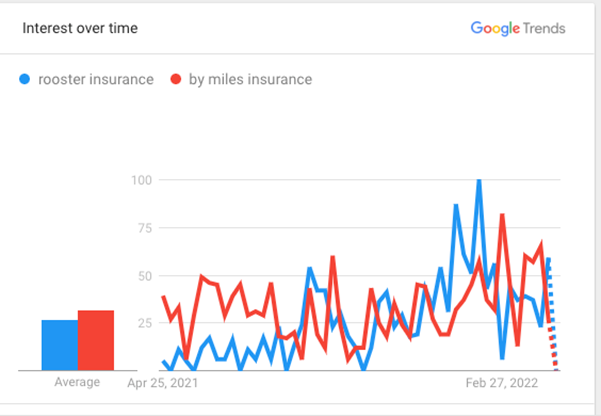Click the "Feb 27, 2022" date label
Image resolution: width=601 pixels, height=416 pixels.
tap(502, 383)
